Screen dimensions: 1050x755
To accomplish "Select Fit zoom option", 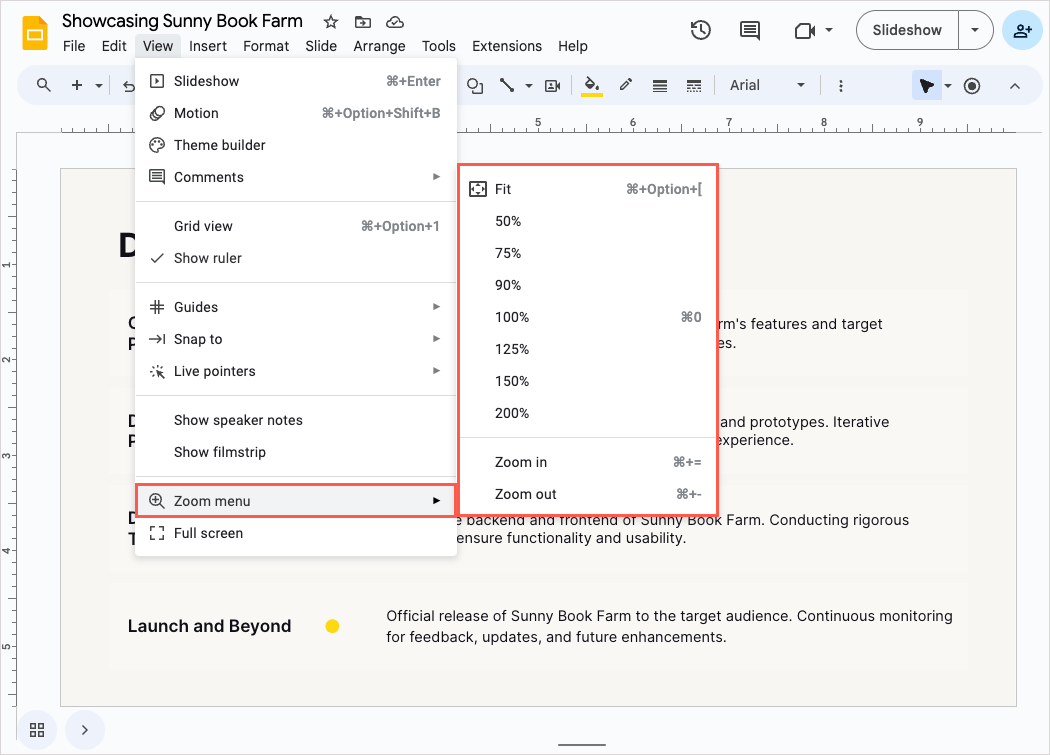I will tap(588, 189).
